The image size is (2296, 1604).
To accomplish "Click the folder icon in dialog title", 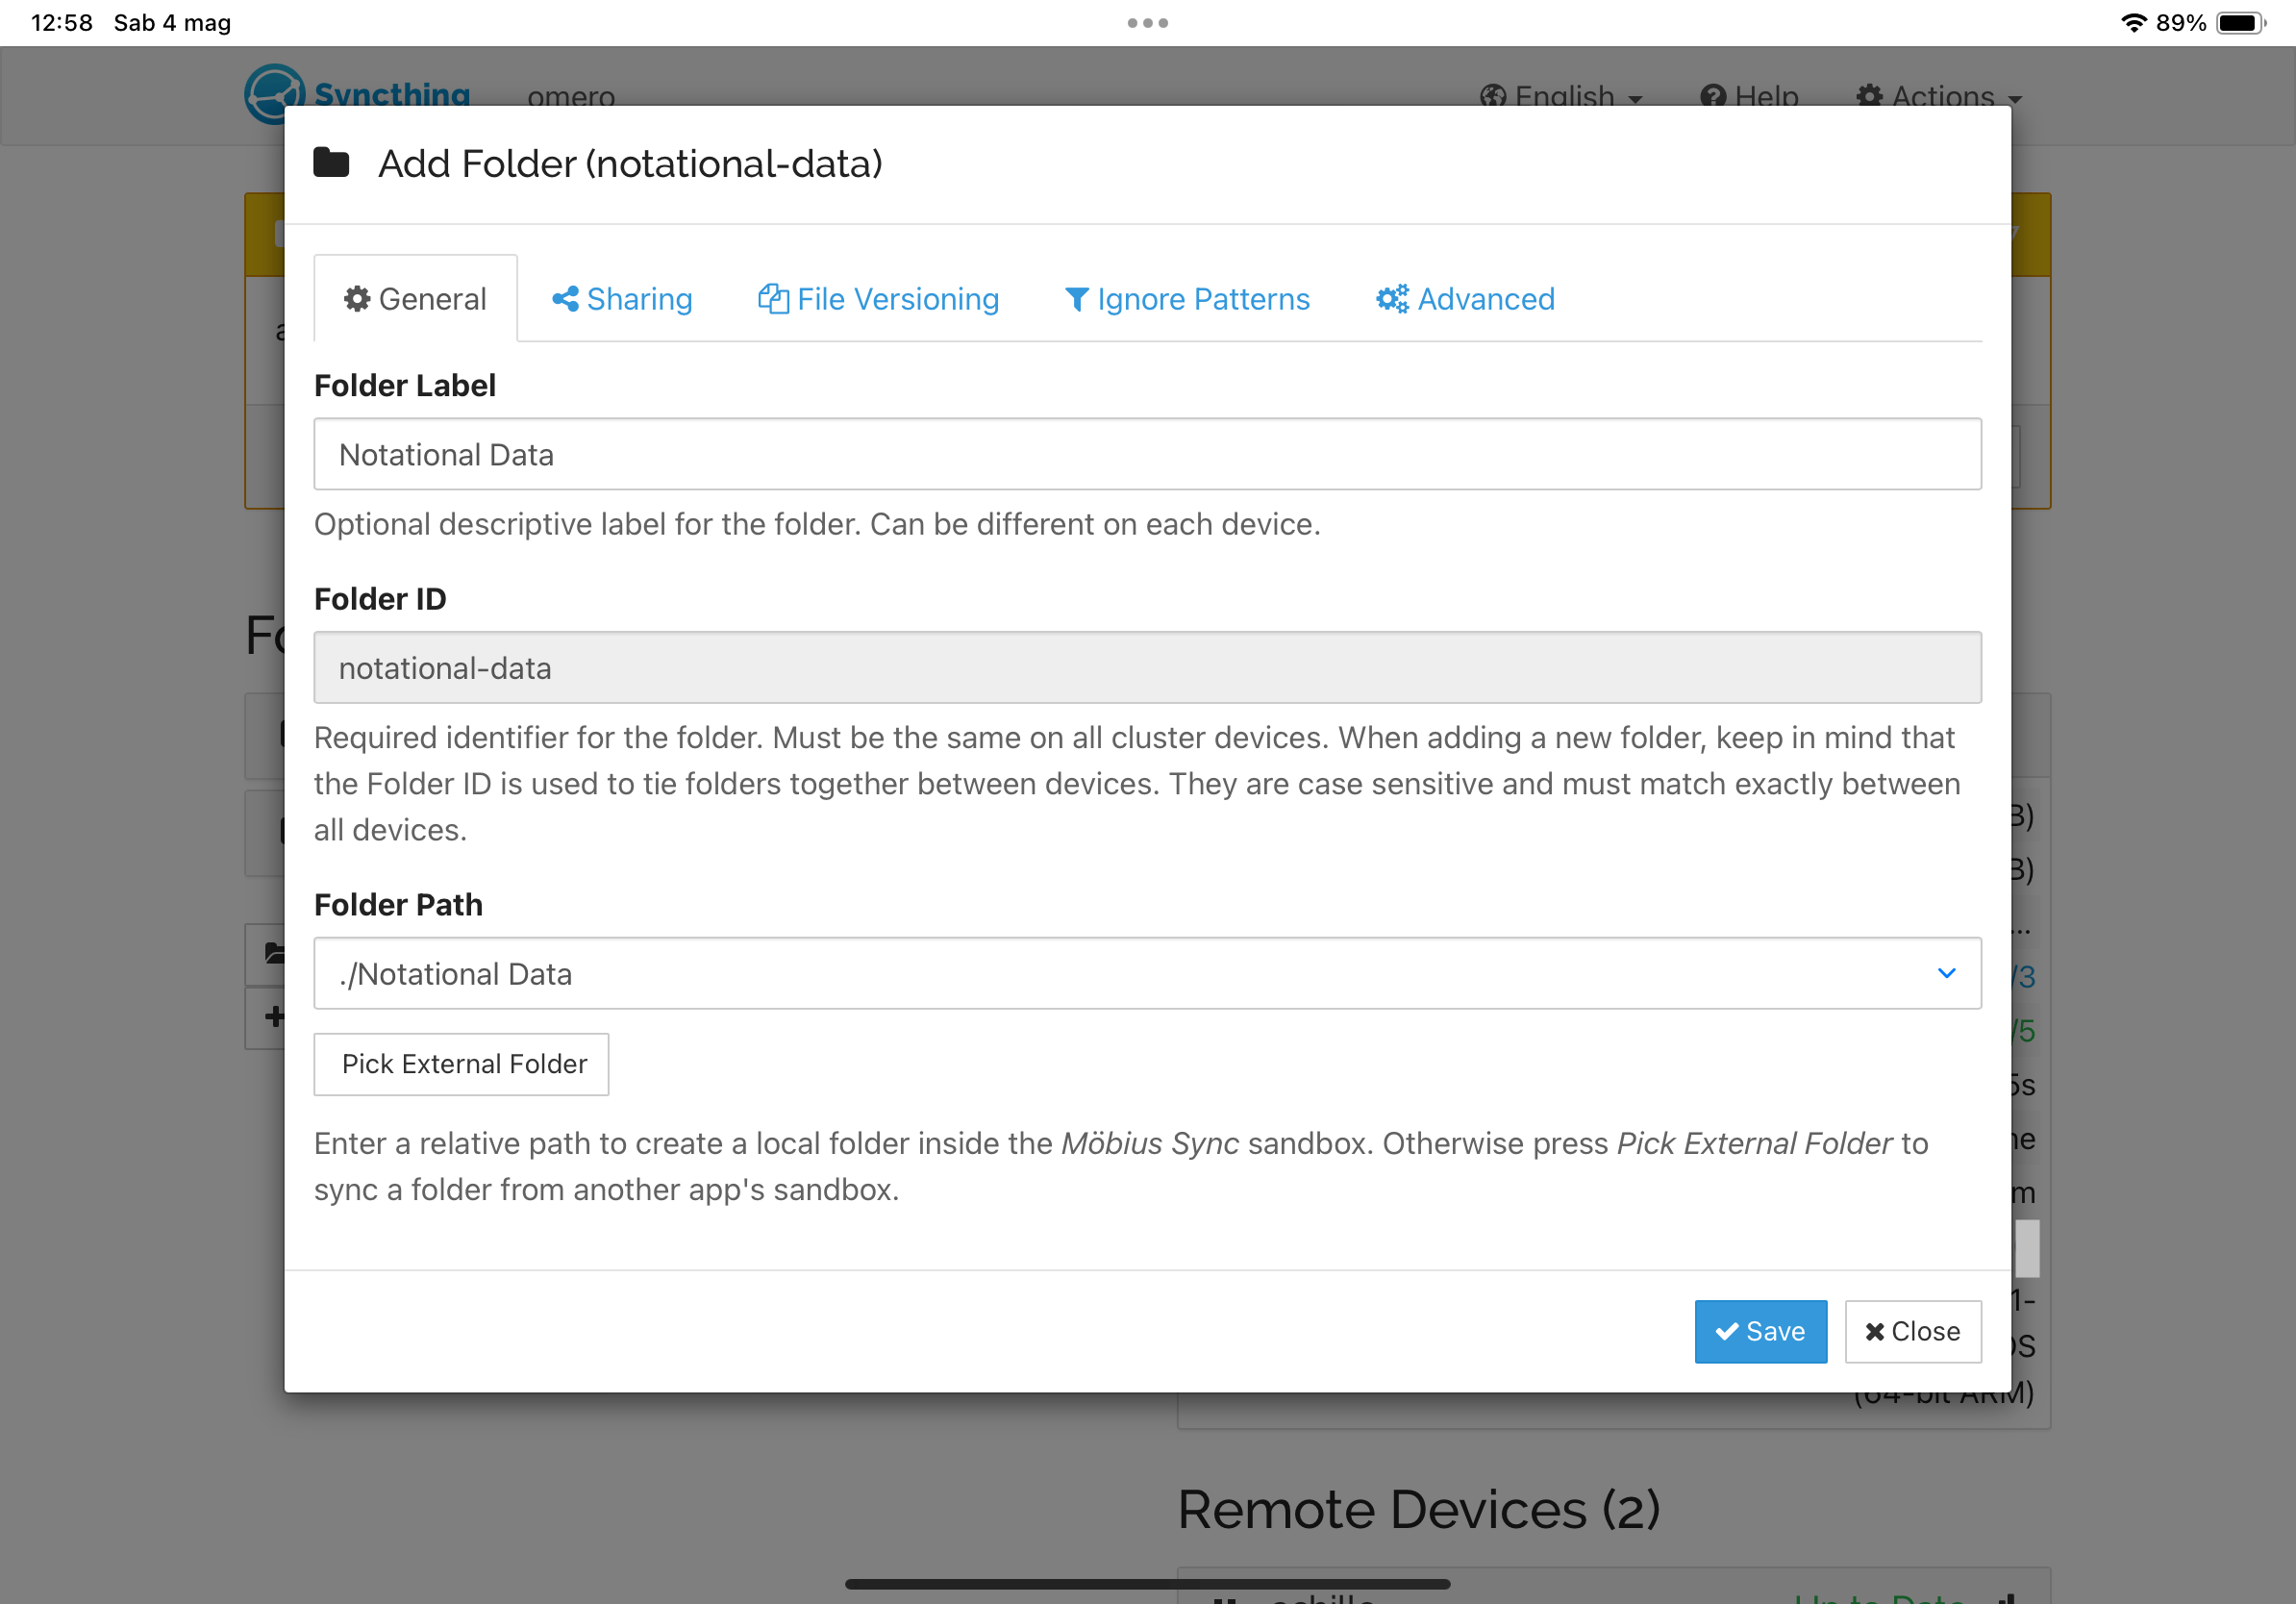I will [x=331, y=162].
